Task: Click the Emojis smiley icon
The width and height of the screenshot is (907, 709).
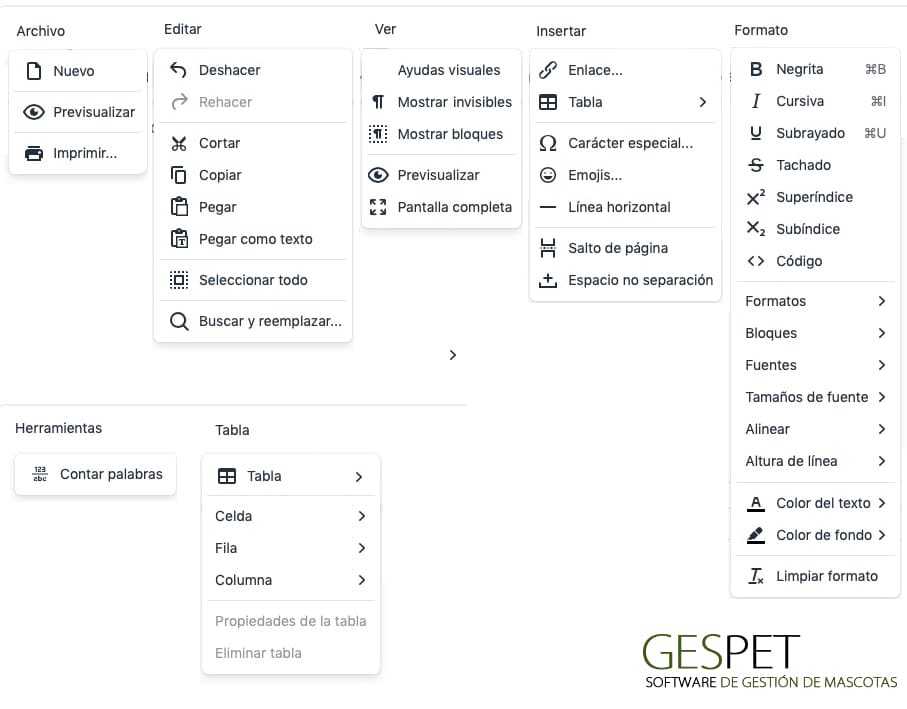Action: 548,175
